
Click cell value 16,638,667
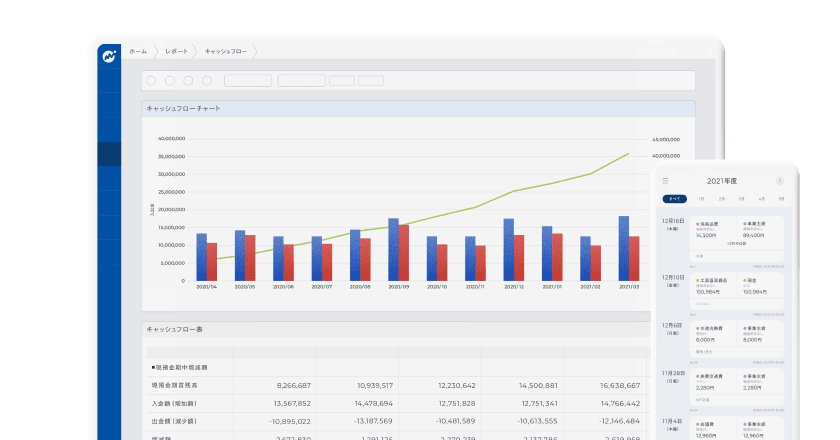[x=620, y=385]
